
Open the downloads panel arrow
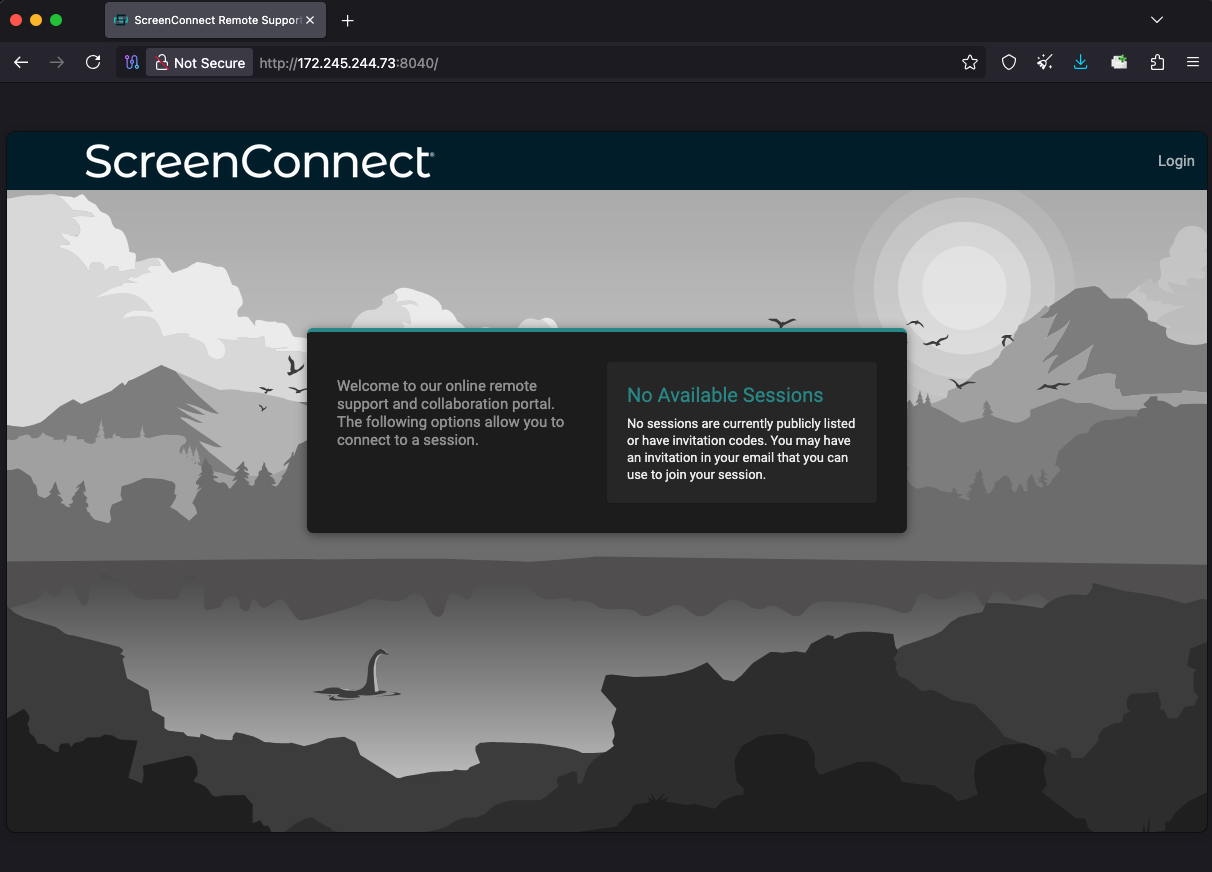tap(1080, 62)
